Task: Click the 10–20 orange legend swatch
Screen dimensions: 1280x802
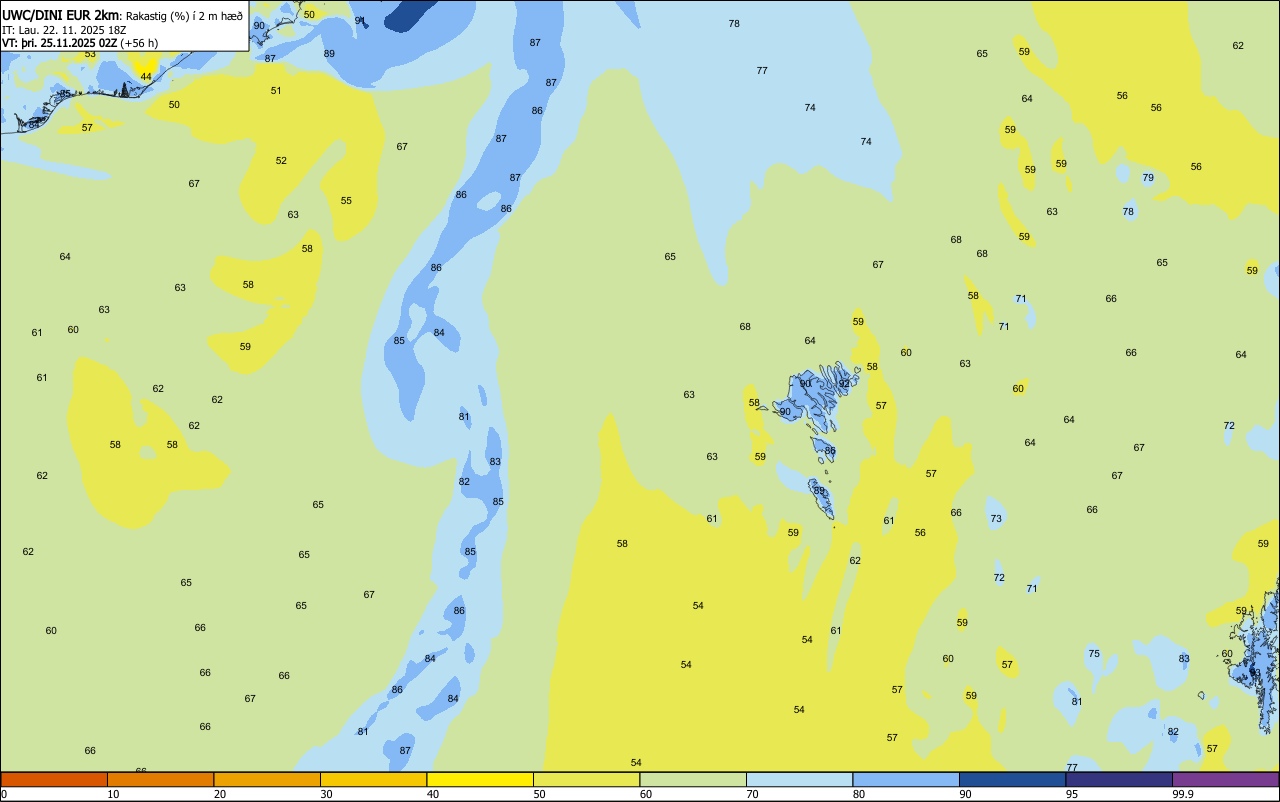Action: (x=160, y=779)
